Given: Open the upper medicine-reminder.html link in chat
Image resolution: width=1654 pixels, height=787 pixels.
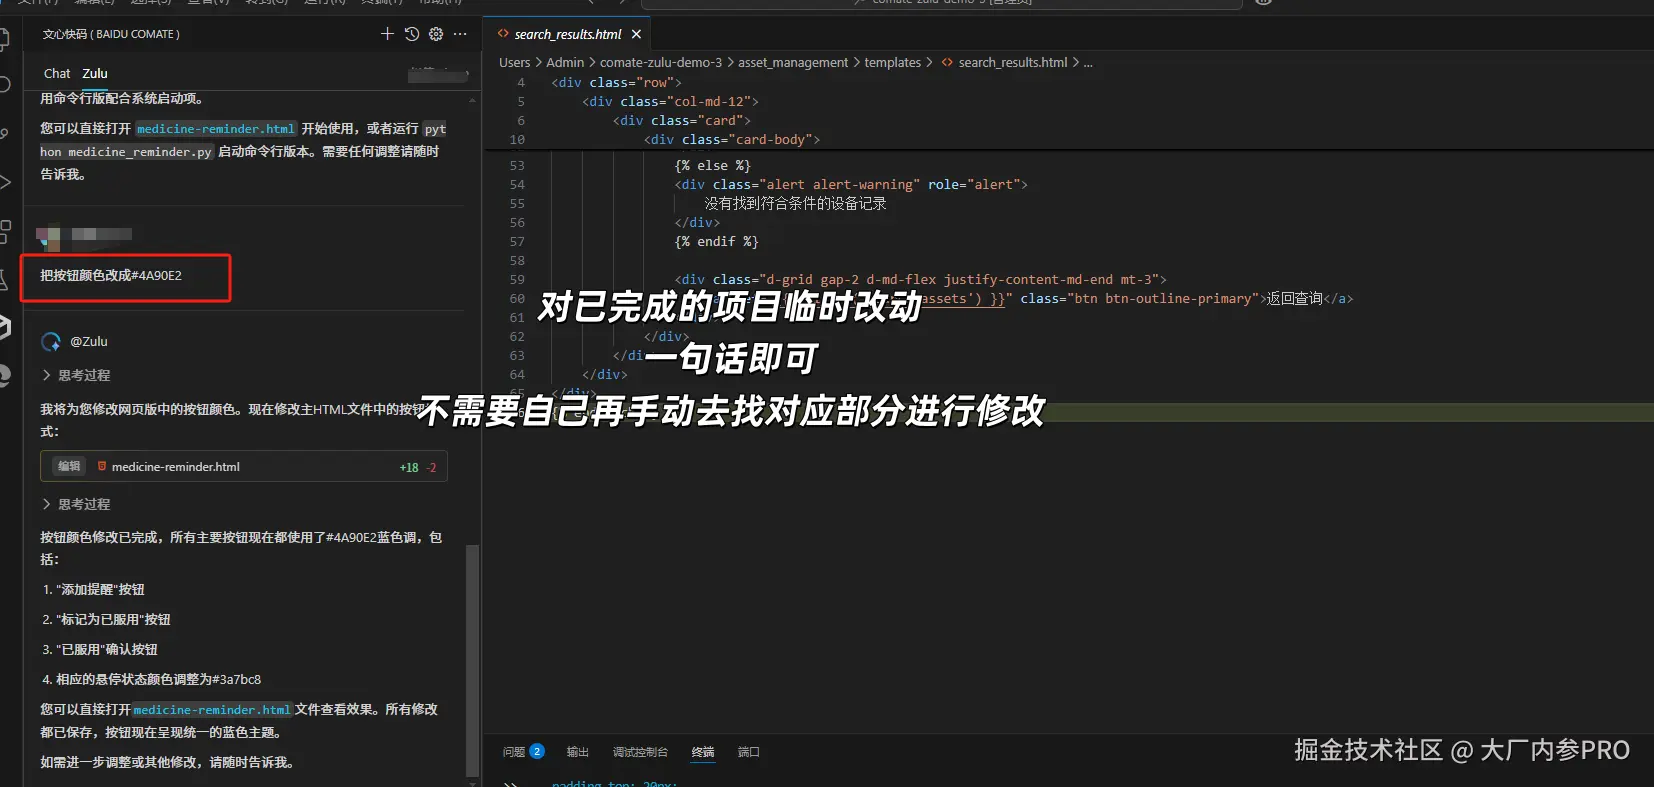Looking at the screenshot, I should pyautogui.click(x=216, y=129).
